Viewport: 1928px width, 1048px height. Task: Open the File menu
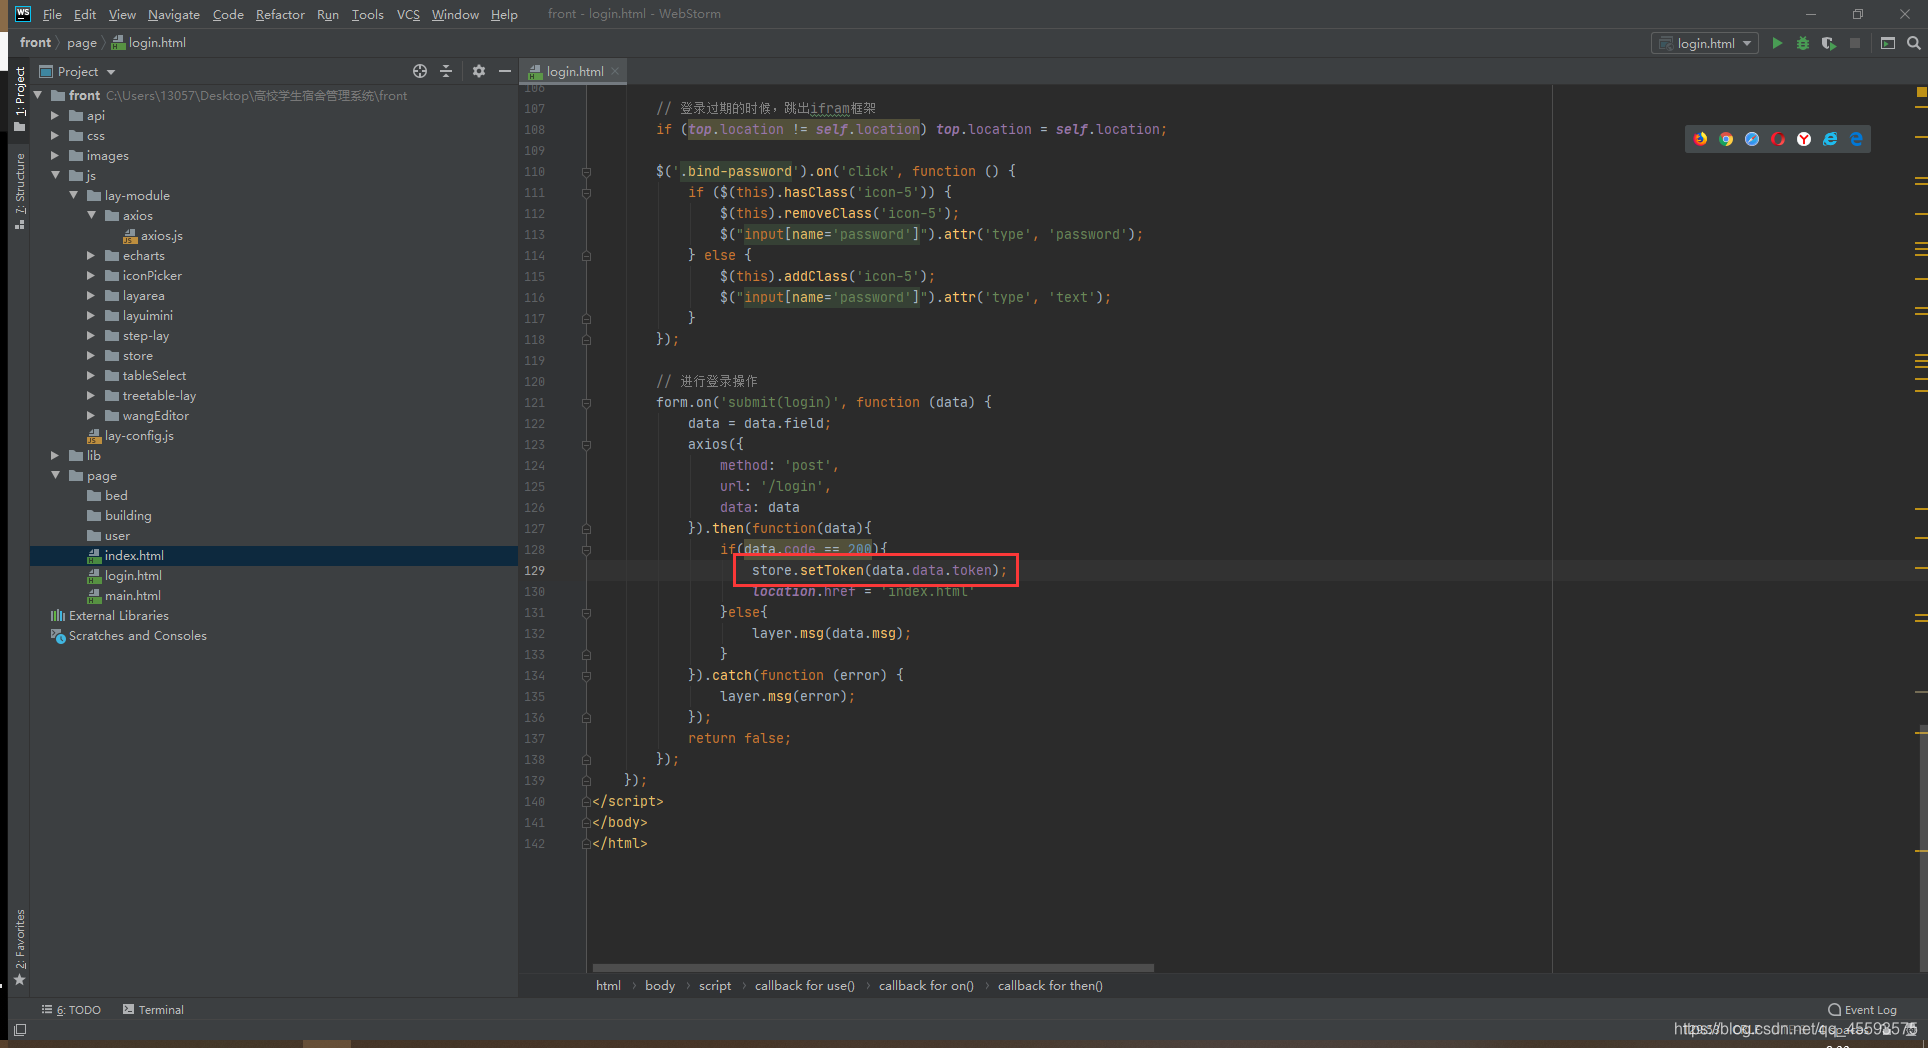coord(52,14)
